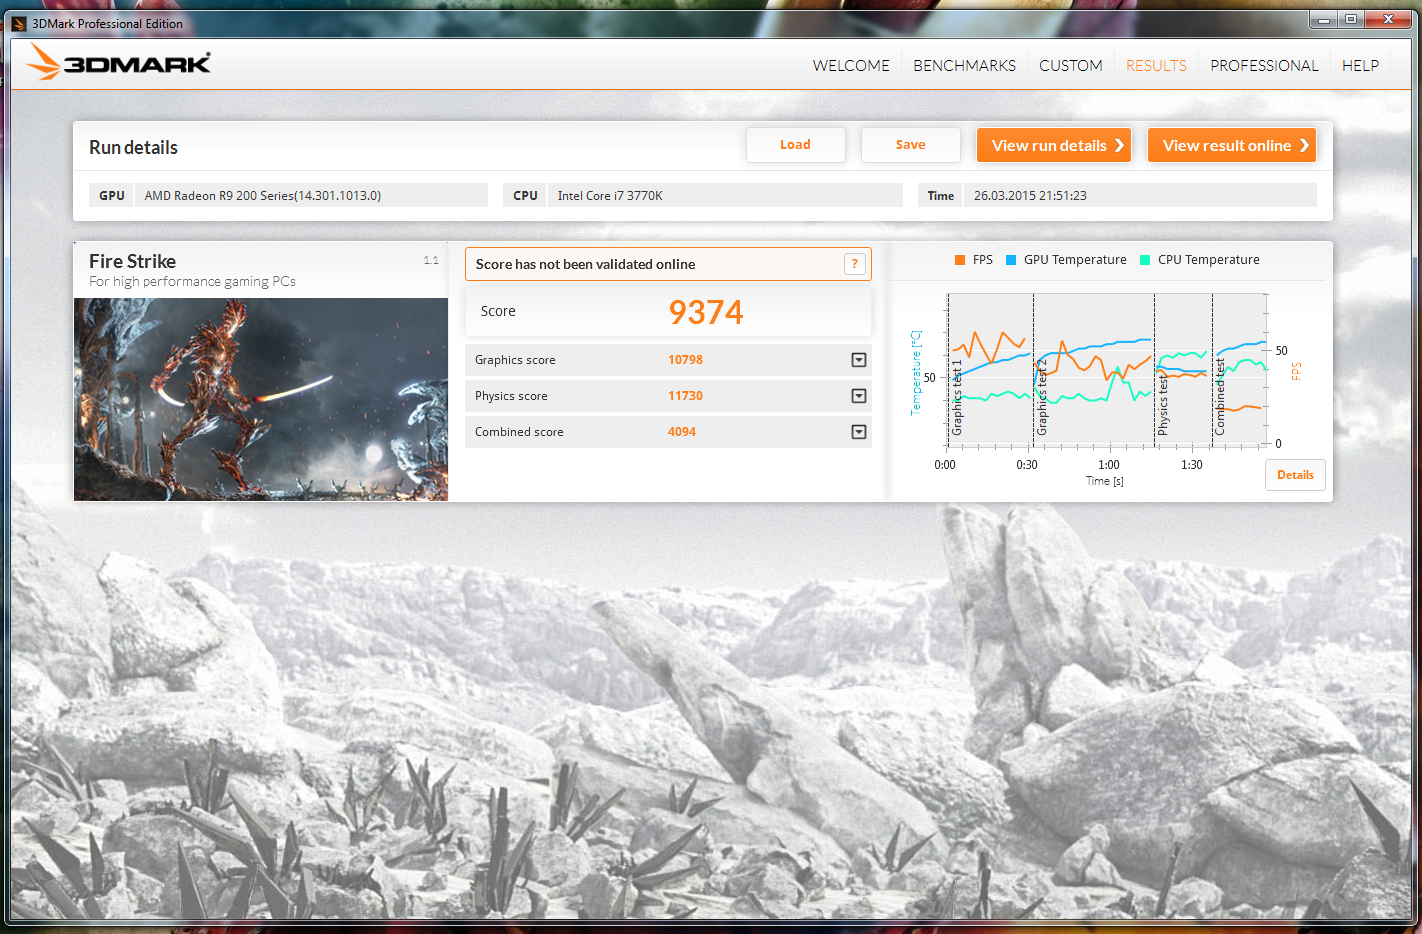The image size is (1422, 934).
Task: Click the Physics test chart section
Action: [x=1183, y=369]
